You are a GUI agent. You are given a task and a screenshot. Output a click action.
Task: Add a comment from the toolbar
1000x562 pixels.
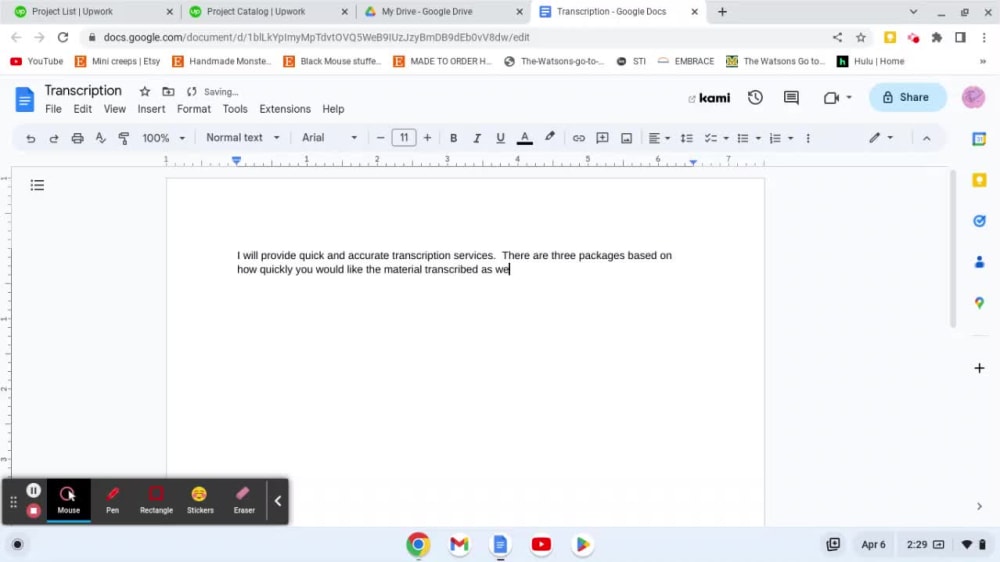coord(602,138)
